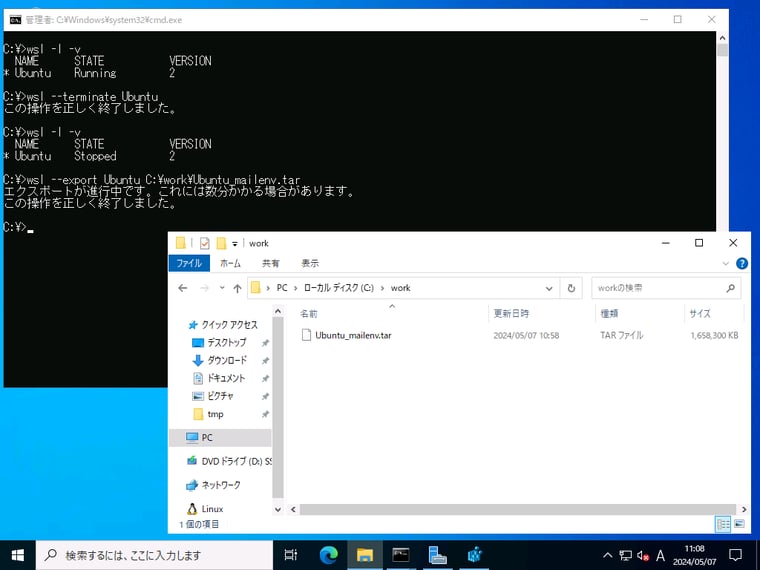Switch to the ホーム ribbon tab
Image resolution: width=760 pixels, height=570 pixels.
tap(230, 263)
